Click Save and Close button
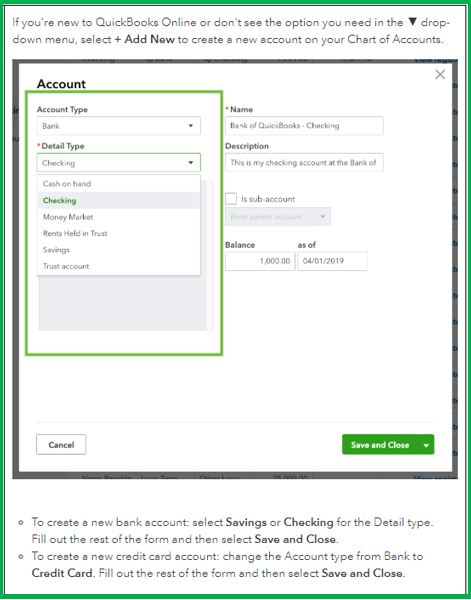The width and height of the screenshot is (471, 600). [380, 445]
